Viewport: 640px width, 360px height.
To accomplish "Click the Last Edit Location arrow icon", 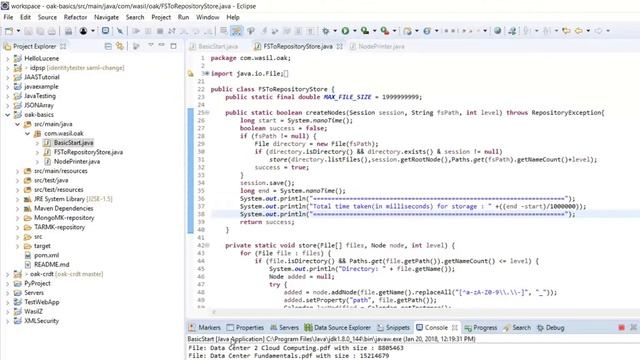I will pos(566,31).
